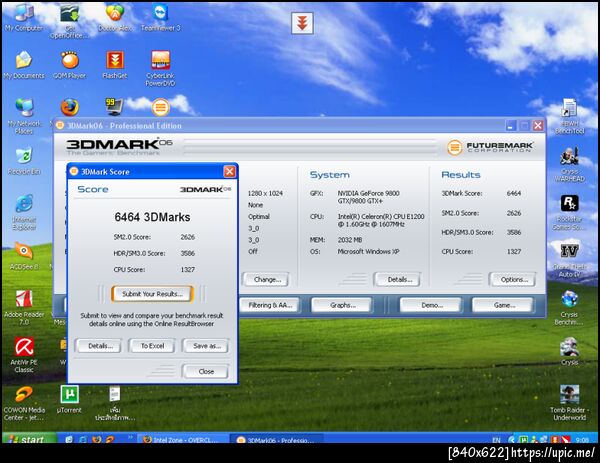This screenshot has height=463, width=600.
Task: Click the Intel Celeron CPU E1200 text
Action: (x=381, y=220)
